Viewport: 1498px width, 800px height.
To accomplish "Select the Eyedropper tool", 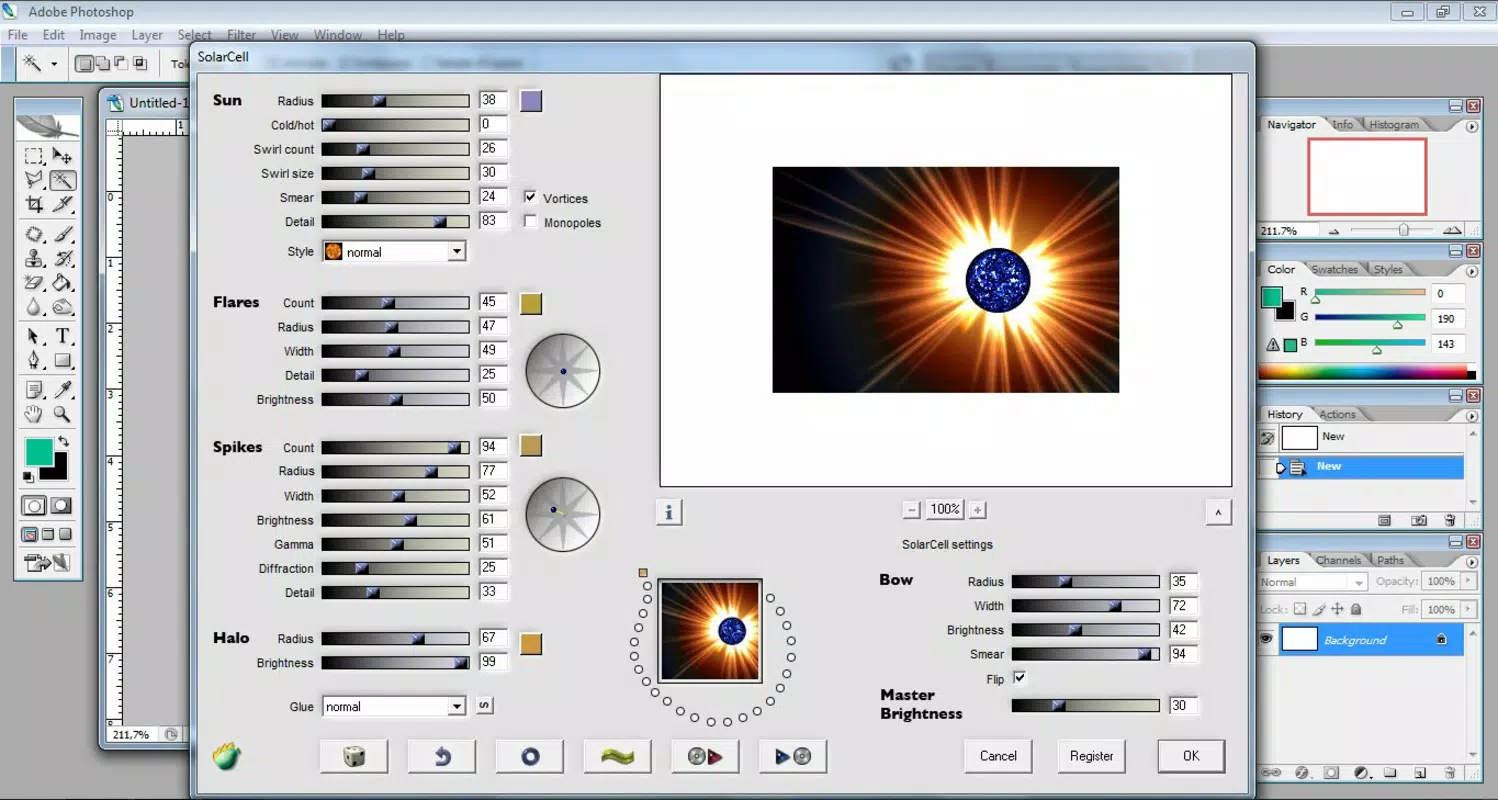I will coord(63,390).
